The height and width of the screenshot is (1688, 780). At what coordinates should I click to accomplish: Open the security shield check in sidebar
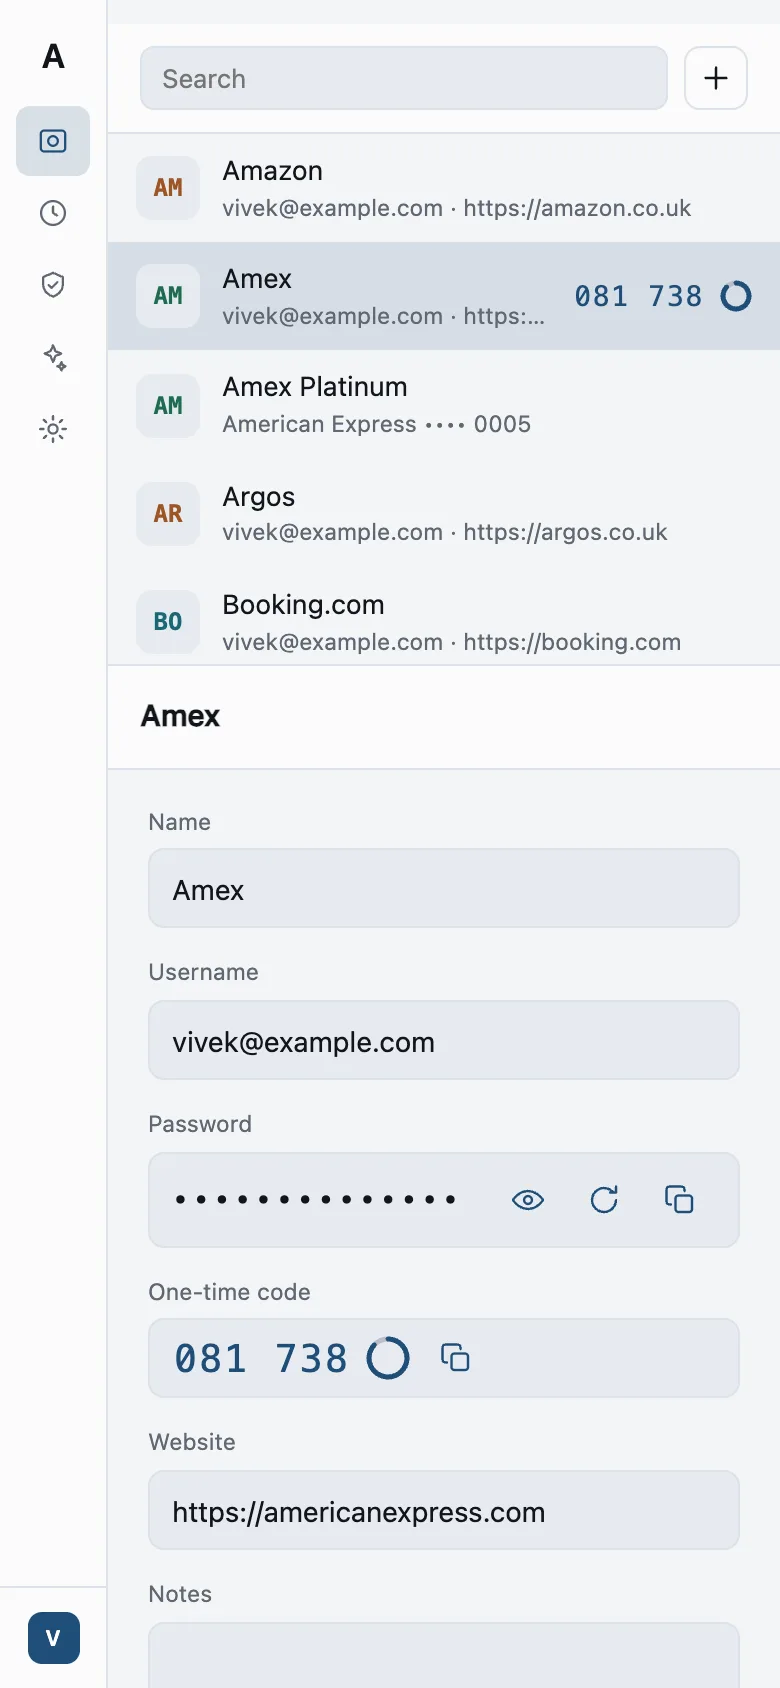(53, 285)
